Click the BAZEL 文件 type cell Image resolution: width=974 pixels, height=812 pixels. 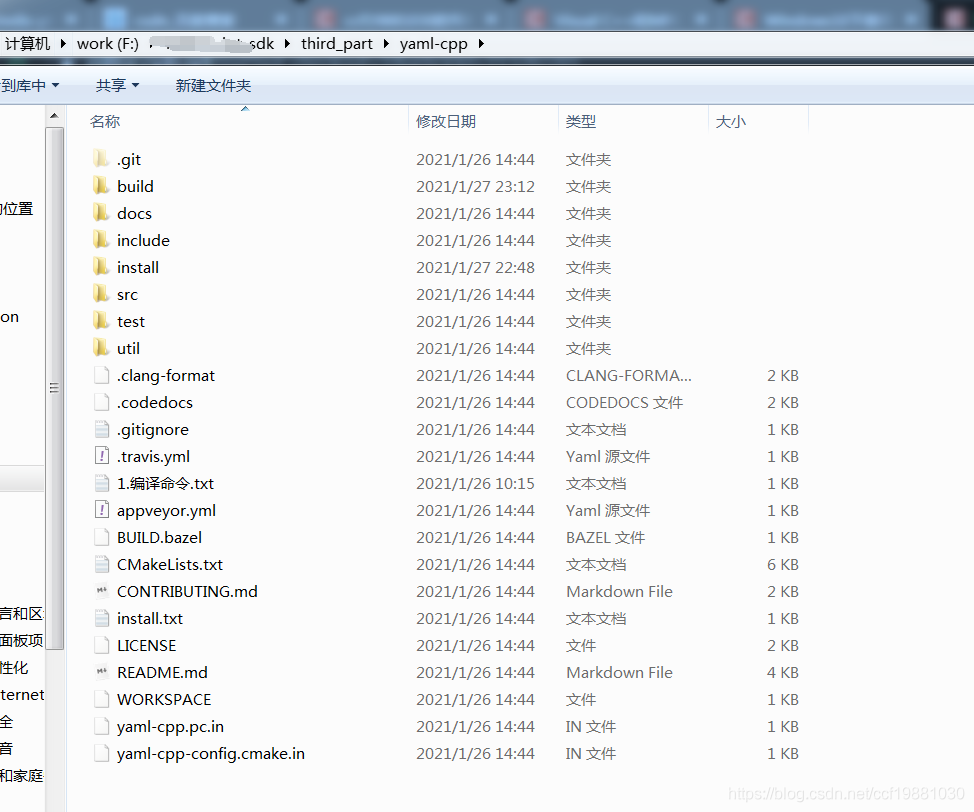coord(605,537)
